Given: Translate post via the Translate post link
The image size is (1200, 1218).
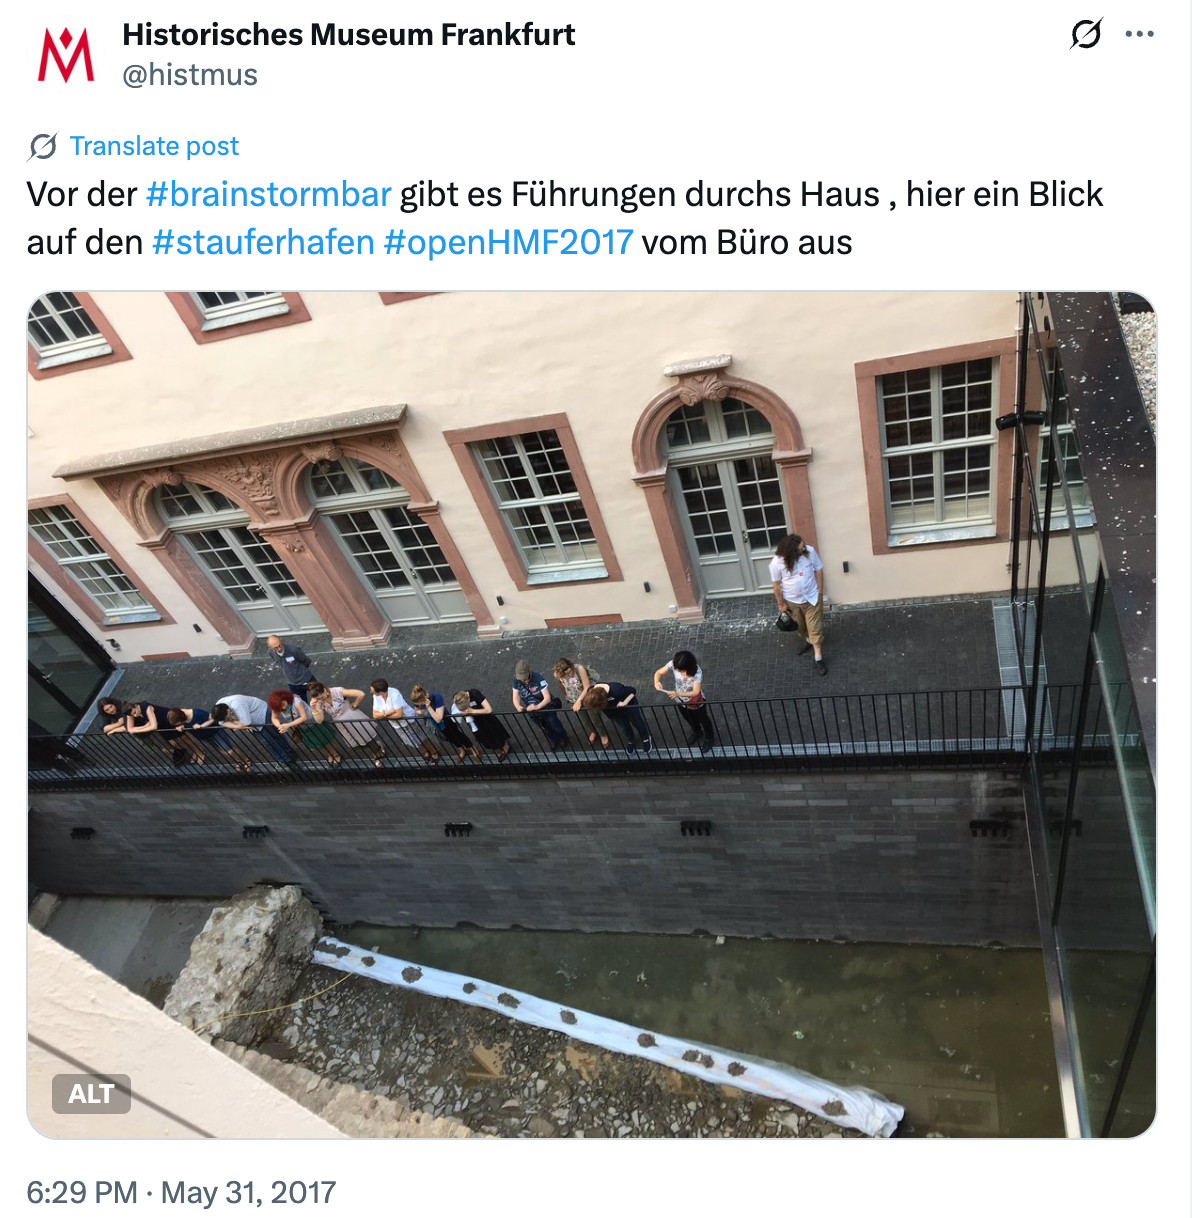Looking at the screenshot, I should [x=154, y=146].
